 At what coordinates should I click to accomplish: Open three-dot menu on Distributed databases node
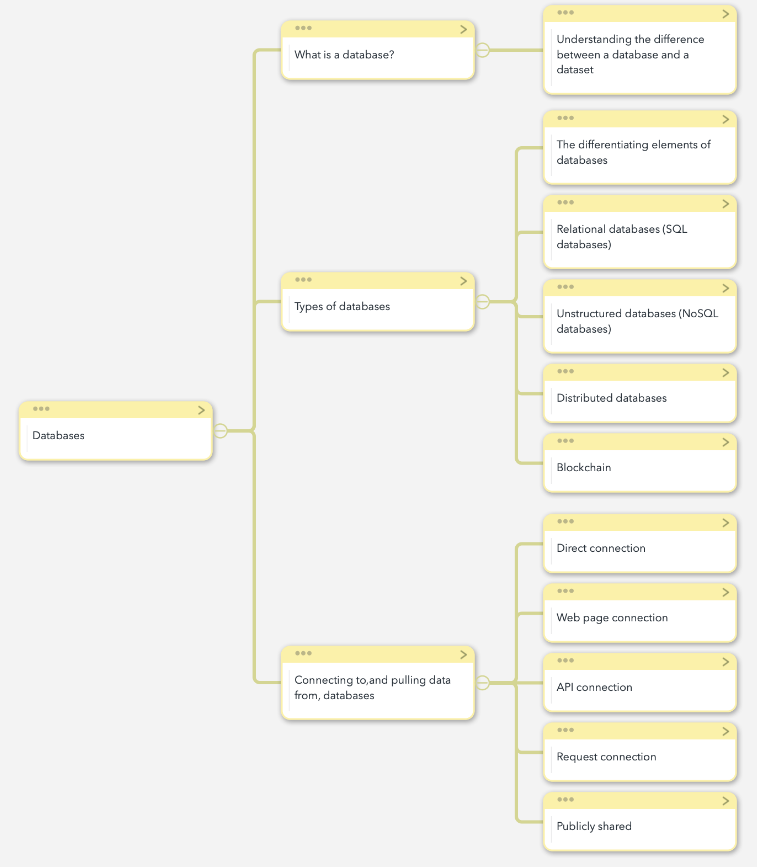click(x=565, y=372)
